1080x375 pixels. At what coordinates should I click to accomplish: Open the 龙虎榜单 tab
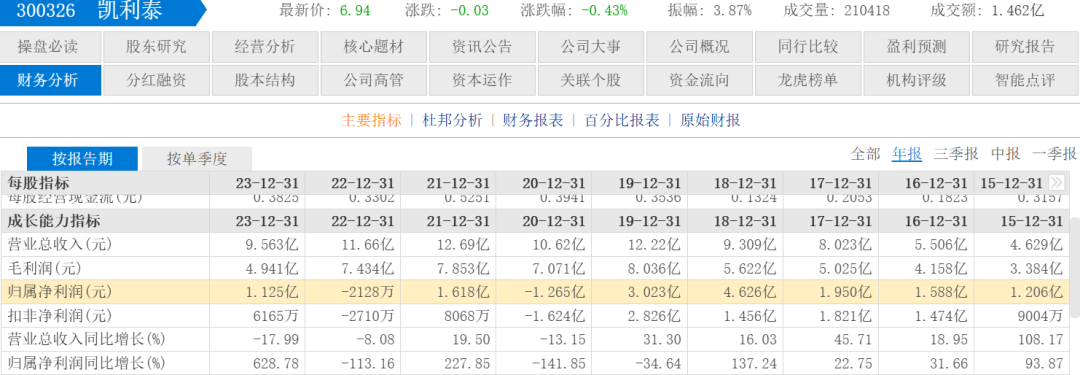point(807,80)
